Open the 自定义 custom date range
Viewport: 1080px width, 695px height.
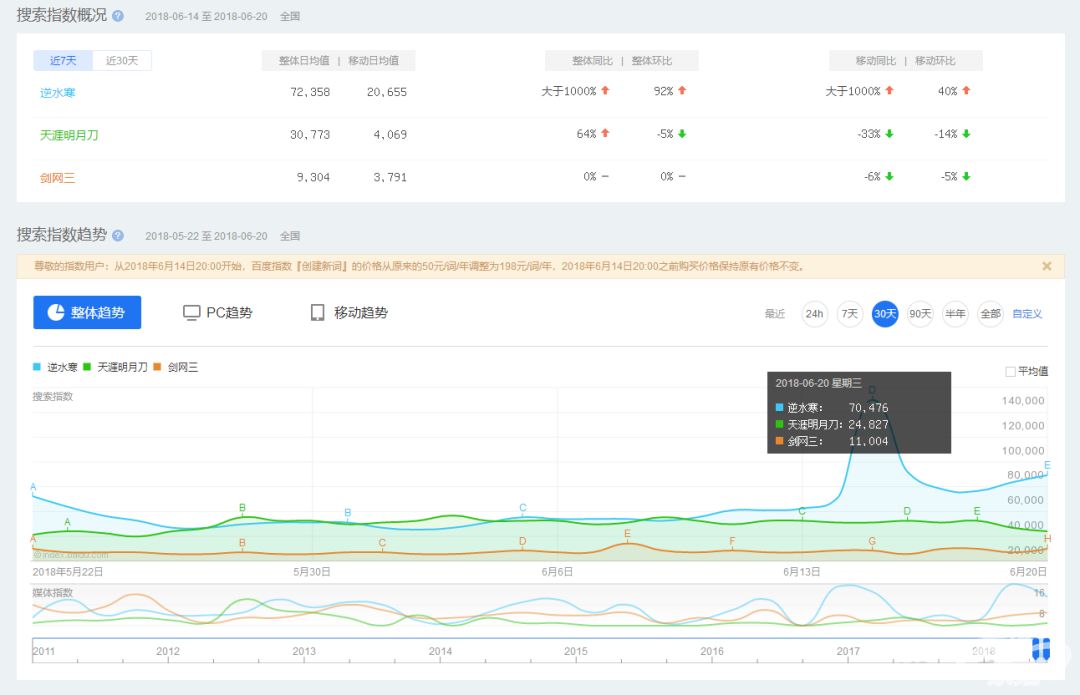point(1027,314)
